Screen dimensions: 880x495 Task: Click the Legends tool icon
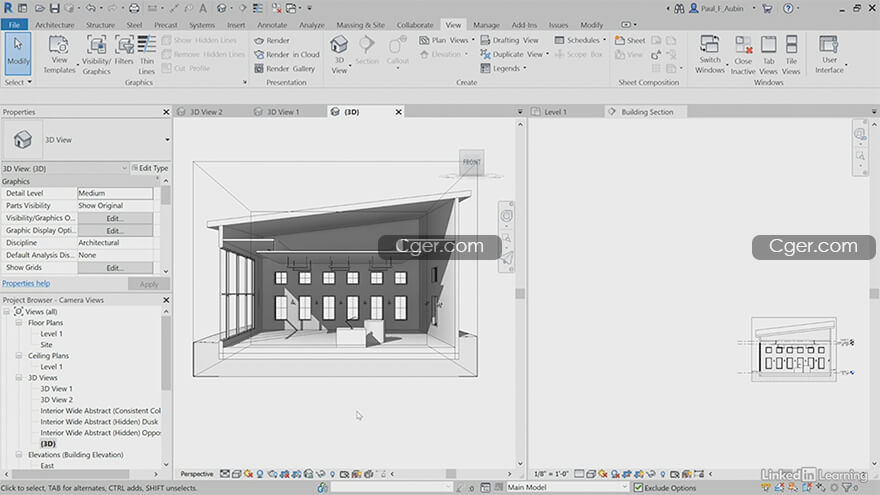coord(485,68)
